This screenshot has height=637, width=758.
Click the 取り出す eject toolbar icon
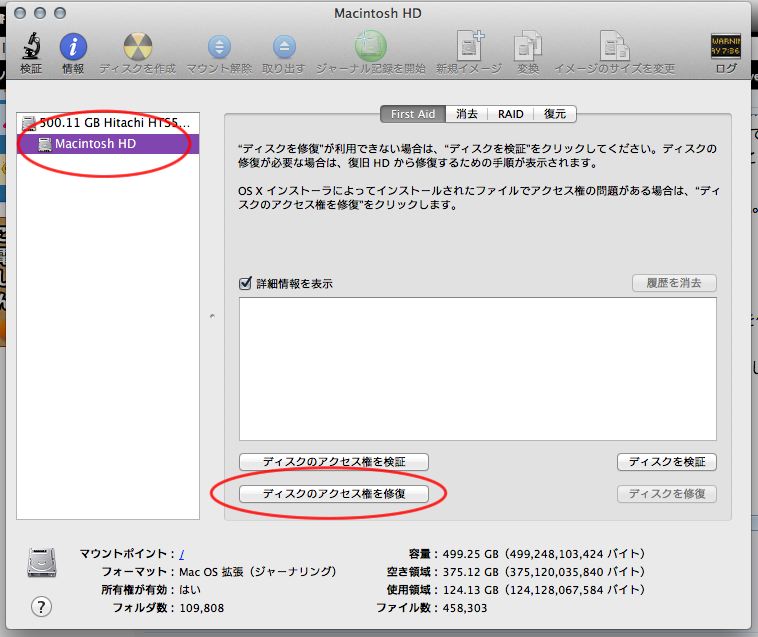[284, 47]
